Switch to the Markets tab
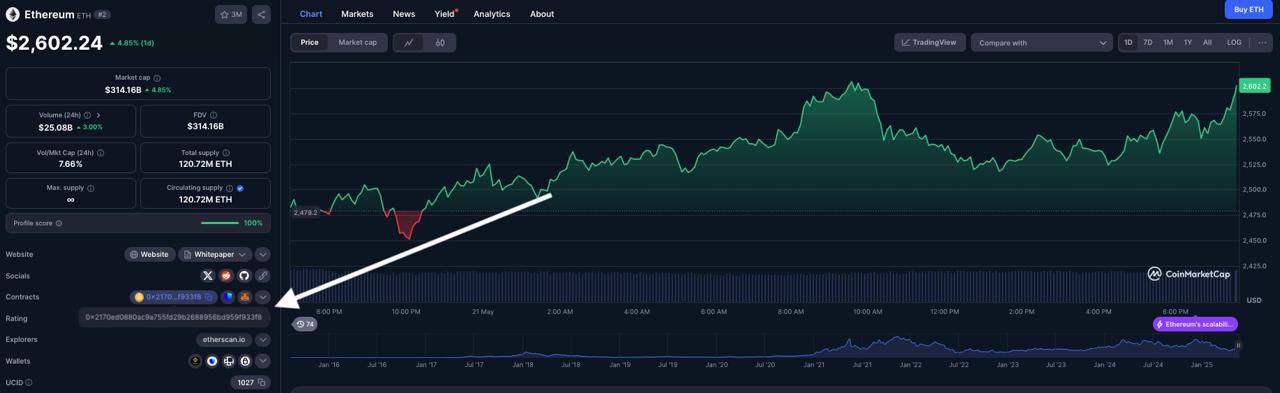The height and width of the screenshot is (393, 1280). (x=357, y=14)
